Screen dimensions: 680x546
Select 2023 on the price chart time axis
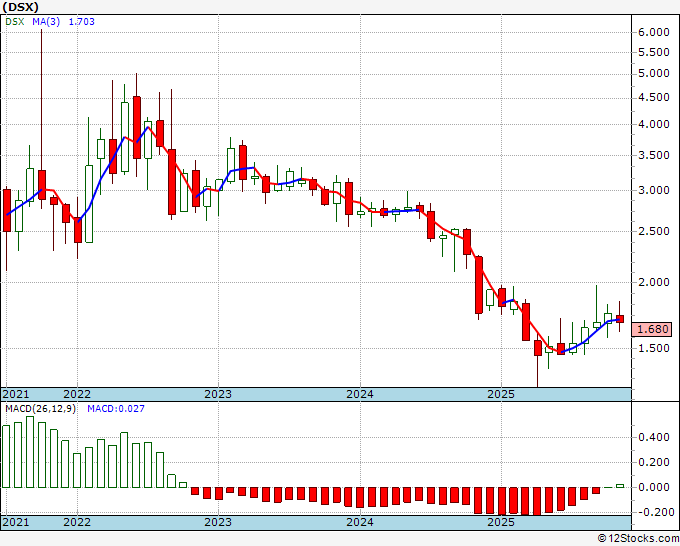coord(218,394)
